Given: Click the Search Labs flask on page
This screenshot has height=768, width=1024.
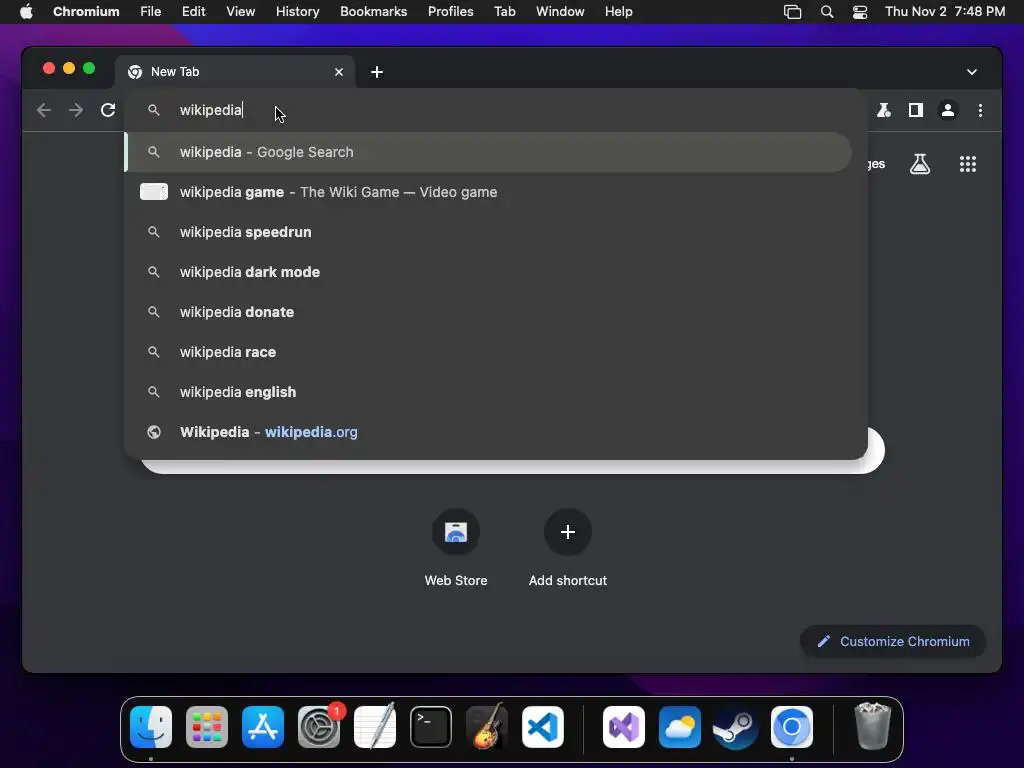Looking at the screenshot, I should [x=920, y=164].
